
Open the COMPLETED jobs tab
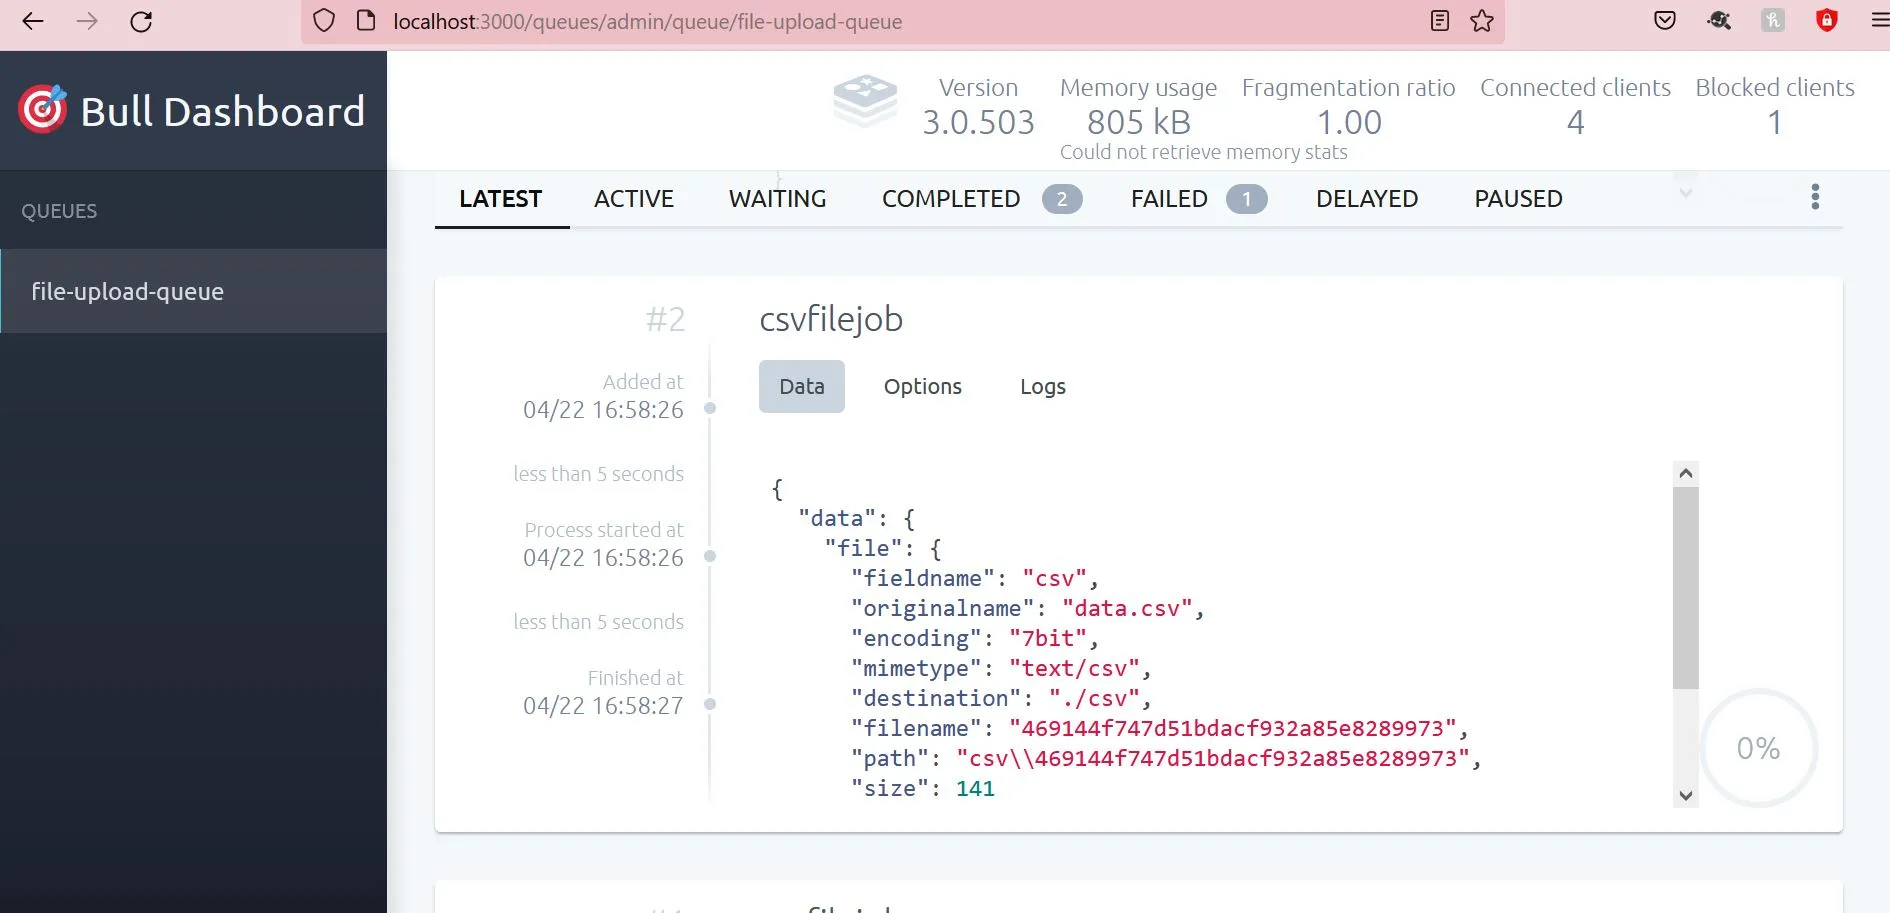point(949,198)
